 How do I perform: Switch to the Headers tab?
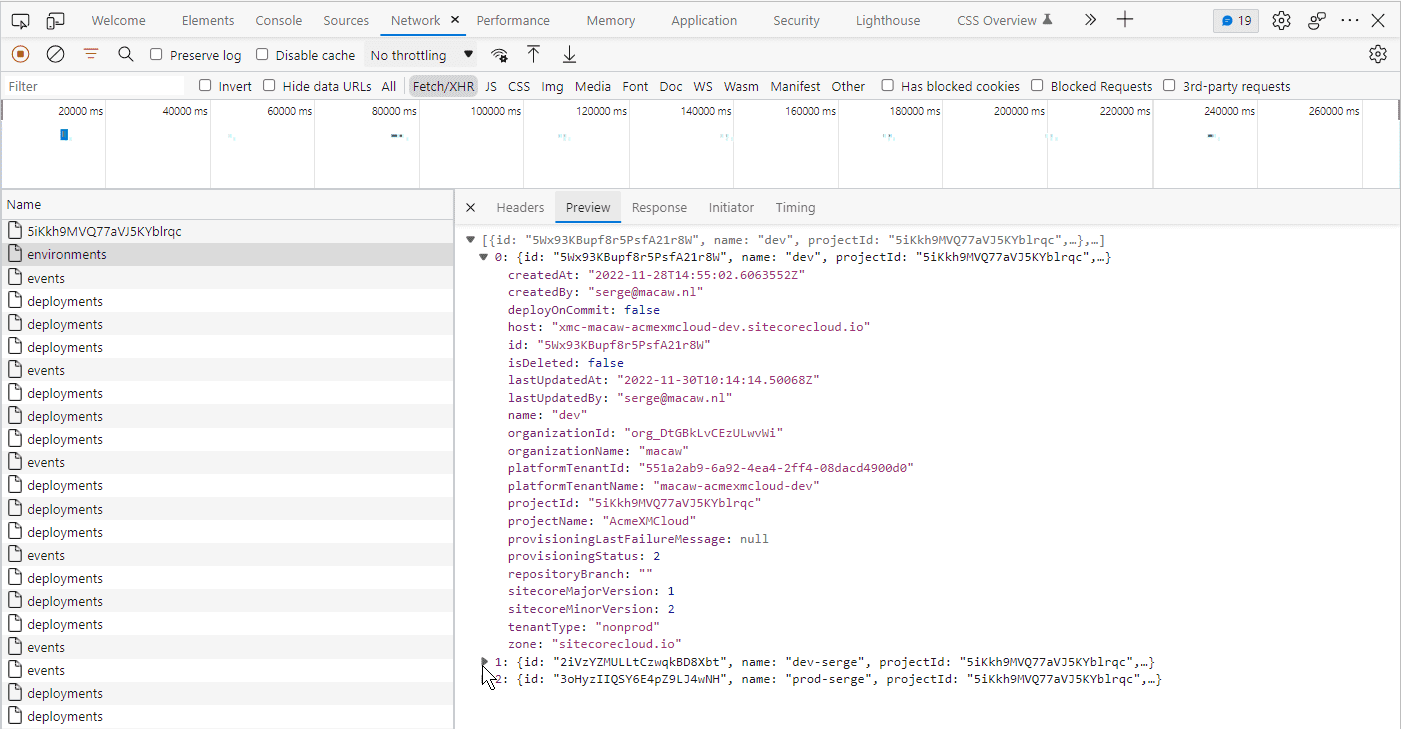(520, 207)
